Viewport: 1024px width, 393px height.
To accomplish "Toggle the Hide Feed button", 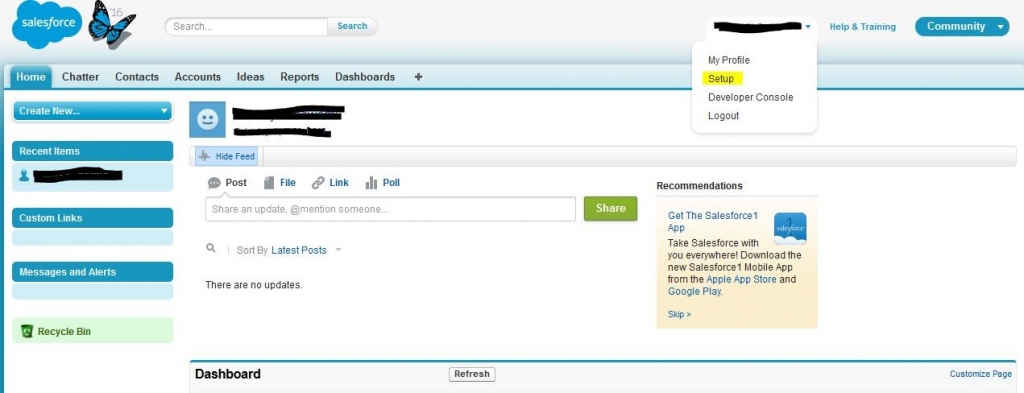I will point(226,157).
